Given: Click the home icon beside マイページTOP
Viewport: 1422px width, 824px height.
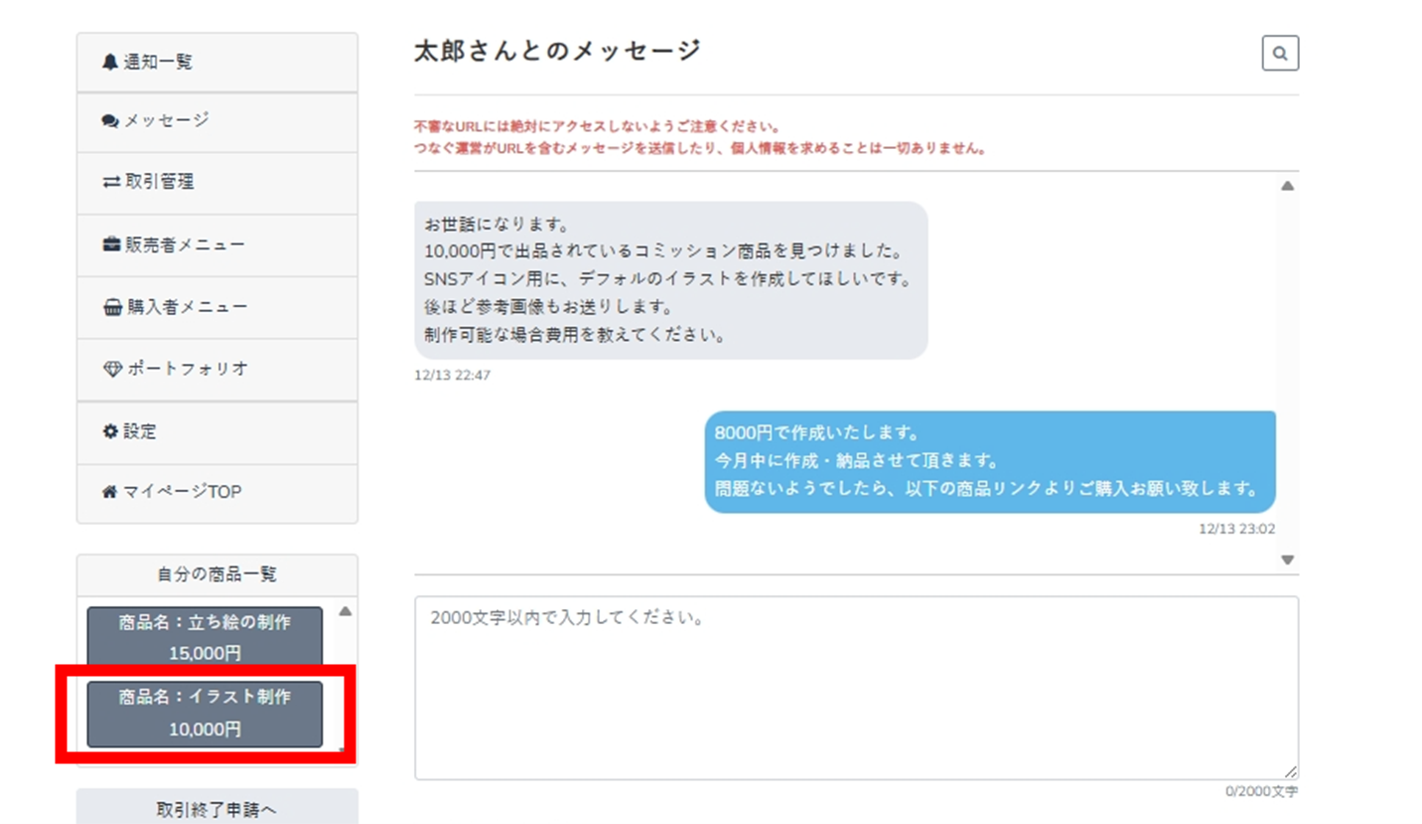Looking at the screenshot, I should (110, 492).
